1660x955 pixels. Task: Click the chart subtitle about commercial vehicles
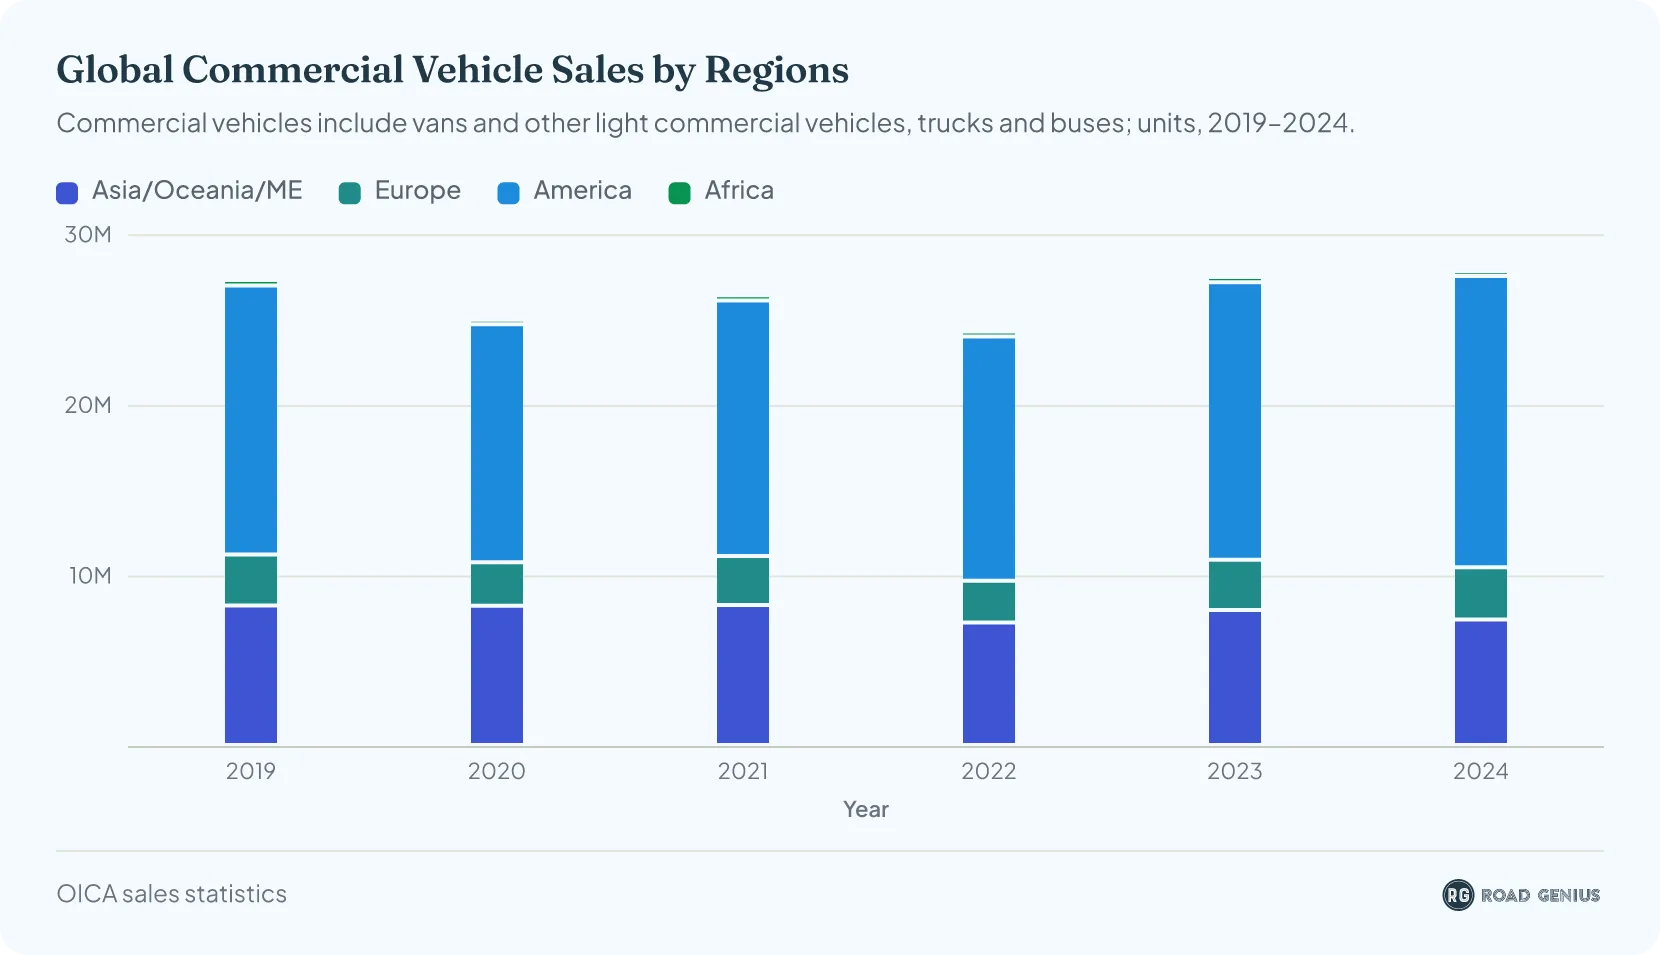(706, 123)
